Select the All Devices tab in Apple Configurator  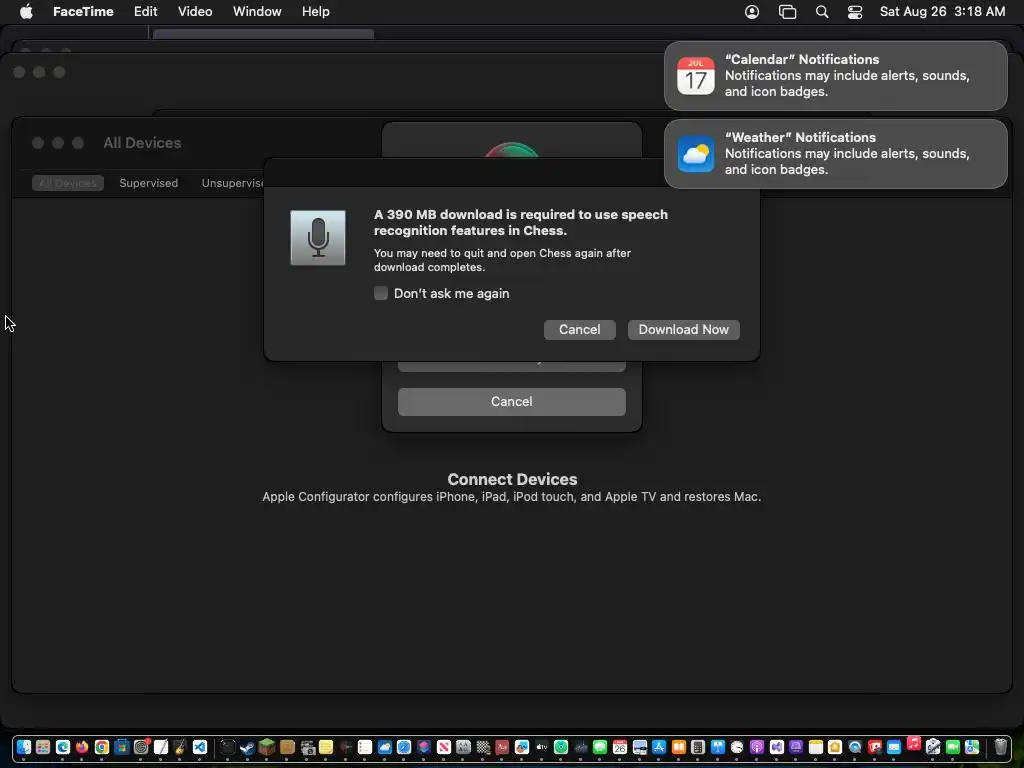pyautogui.click(x=67, y=183)
